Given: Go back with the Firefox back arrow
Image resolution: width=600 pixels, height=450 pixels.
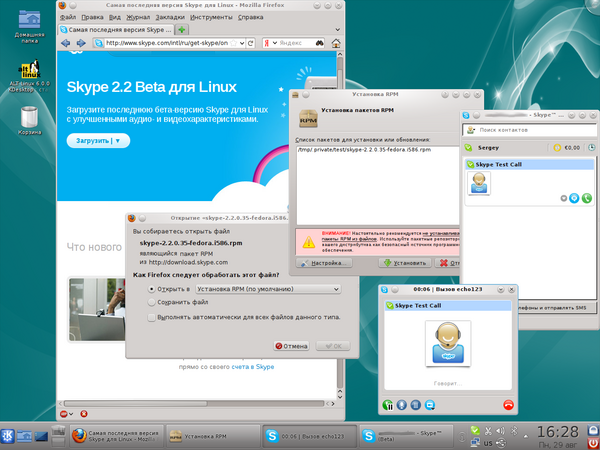Looking at the screenshot, I should 65,43.
